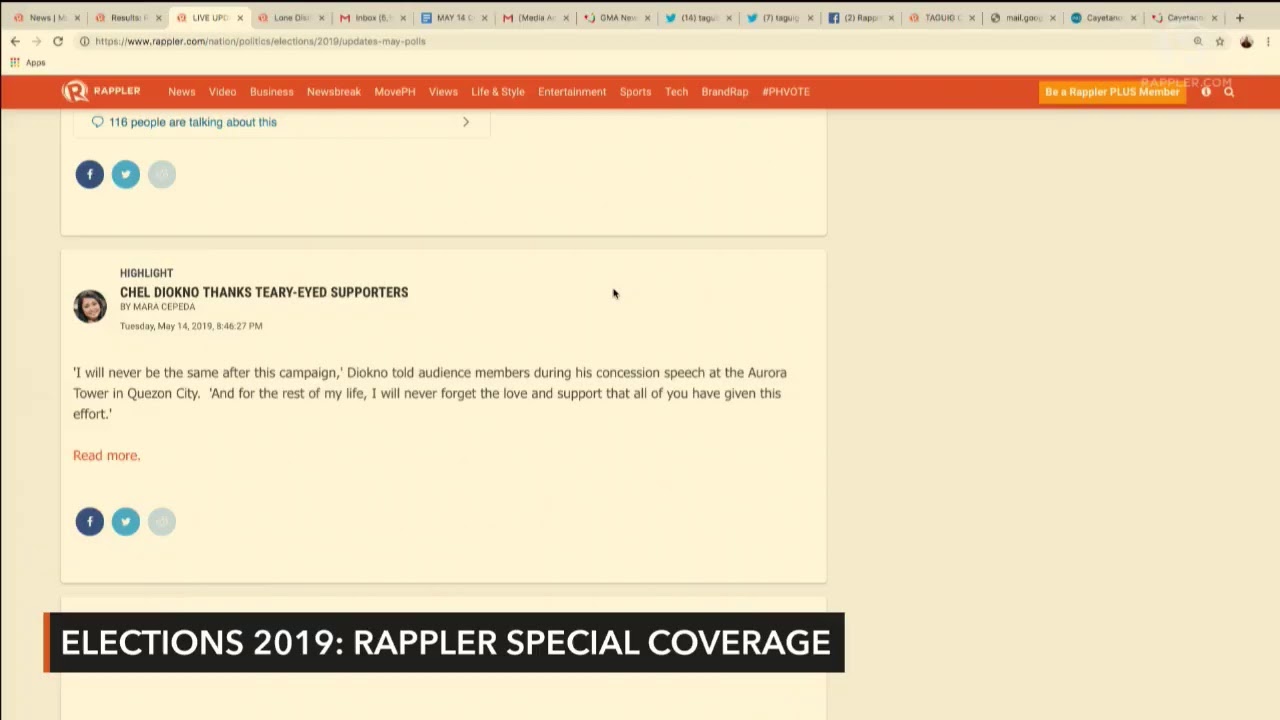Open the 'Read more.' link
1280x720 pixels.
click(106, 455)
